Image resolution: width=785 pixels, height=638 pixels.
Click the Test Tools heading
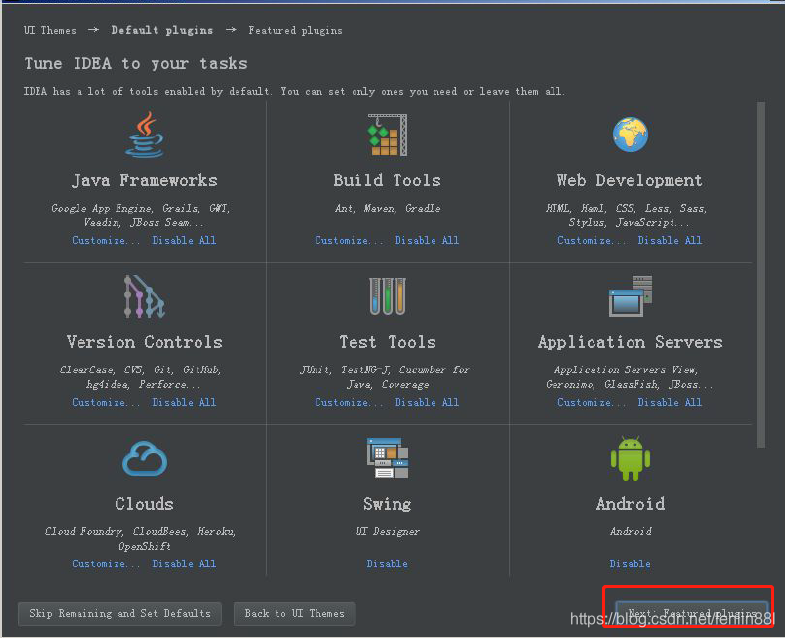click(x=387, y=342)
